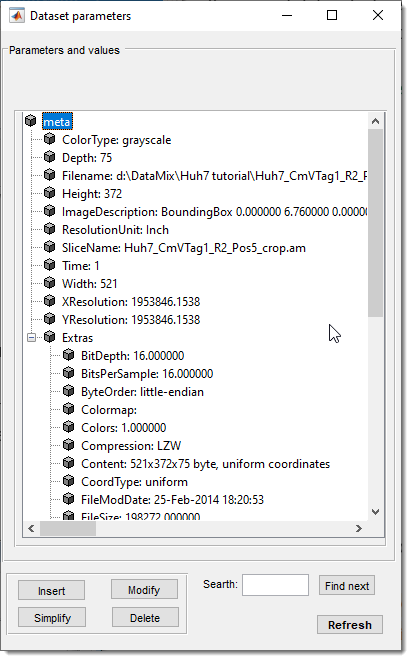Click the cube icon next to meta

[x=30, y=121]
